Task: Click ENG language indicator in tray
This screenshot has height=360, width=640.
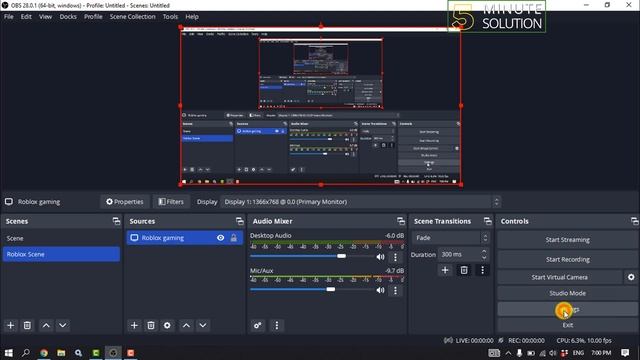Action: pos(578,353)
